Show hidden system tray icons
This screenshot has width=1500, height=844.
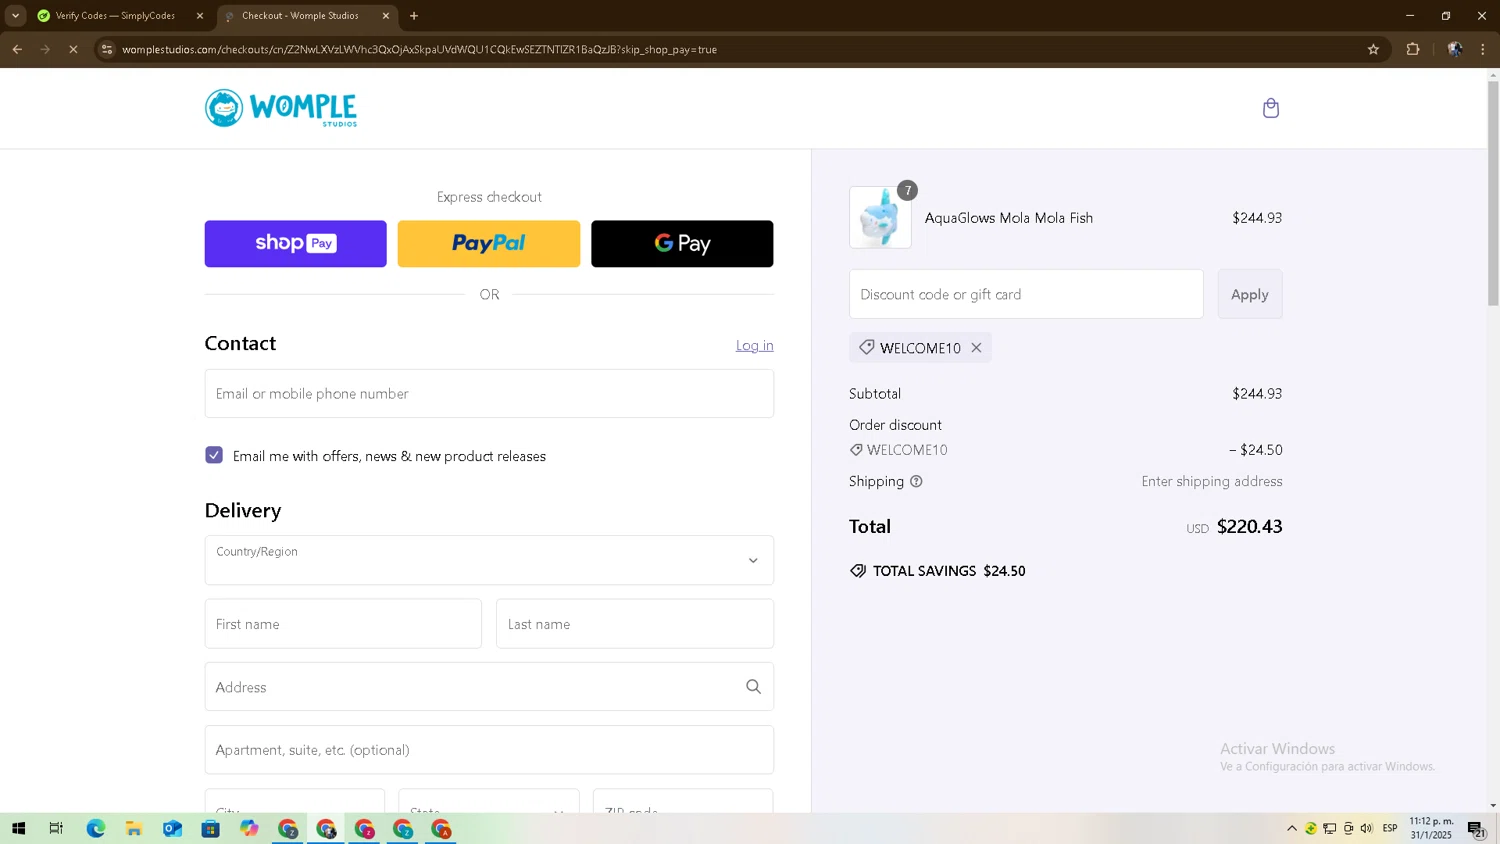click(1292, 828)
